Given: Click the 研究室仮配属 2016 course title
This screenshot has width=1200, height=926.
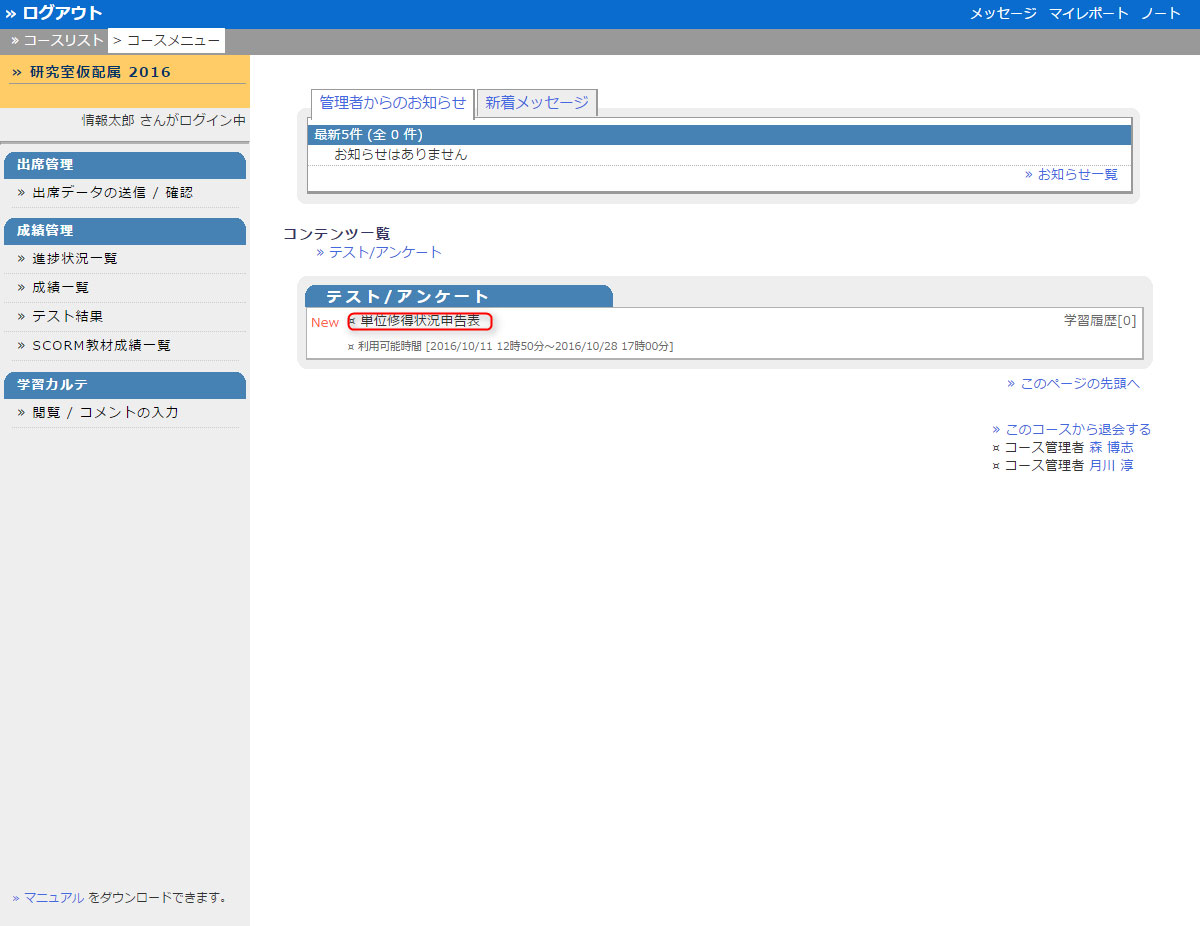Looking at the screenshot, I should pyautogui.click(x=100, y=72).
